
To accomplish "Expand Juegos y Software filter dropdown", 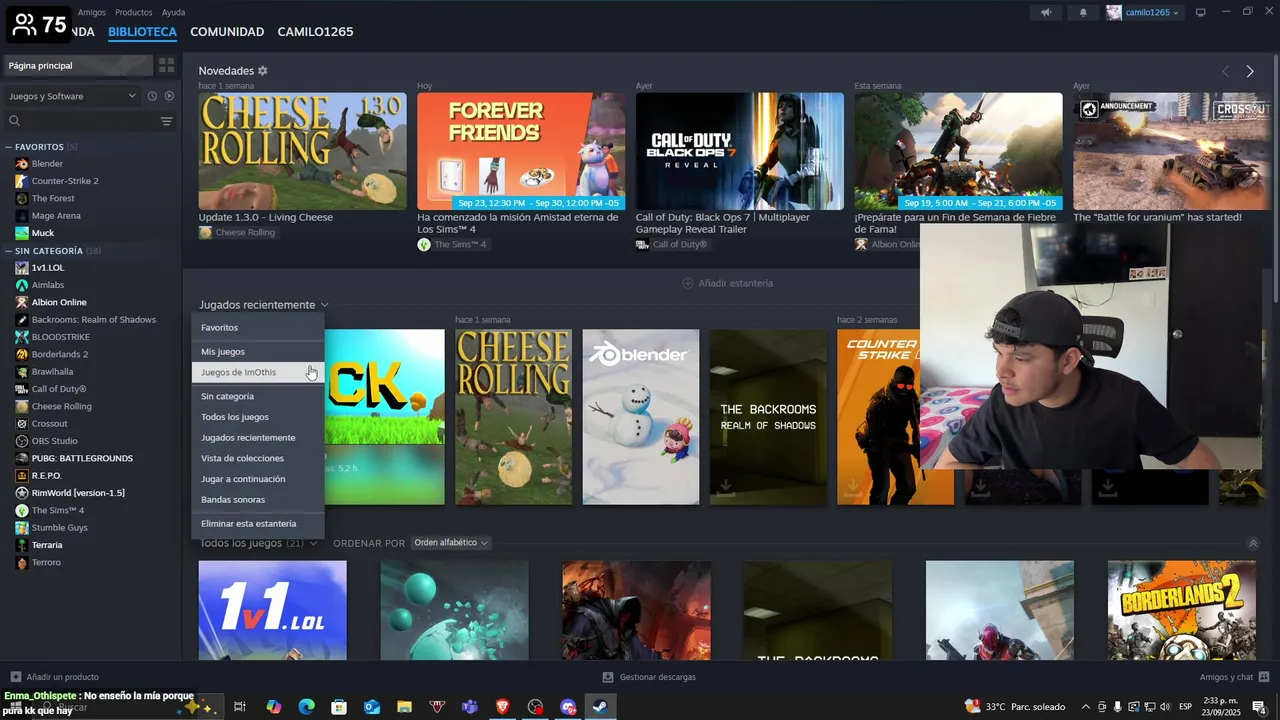I will point(72,96).
